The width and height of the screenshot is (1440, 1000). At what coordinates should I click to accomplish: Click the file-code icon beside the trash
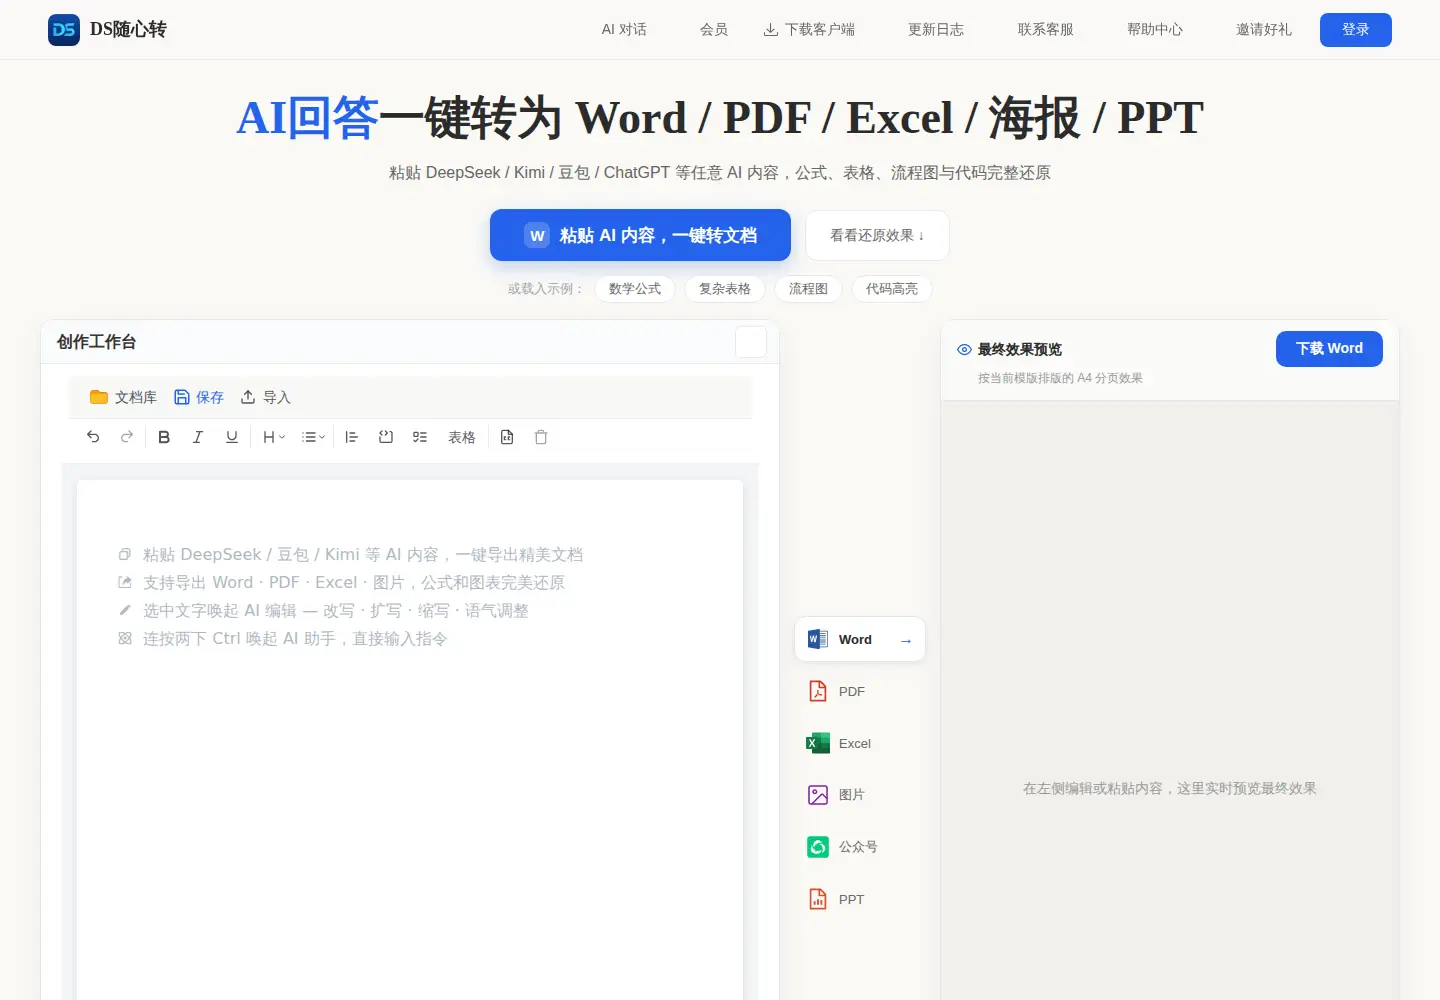pyautogui.click(x=507, y=437)
